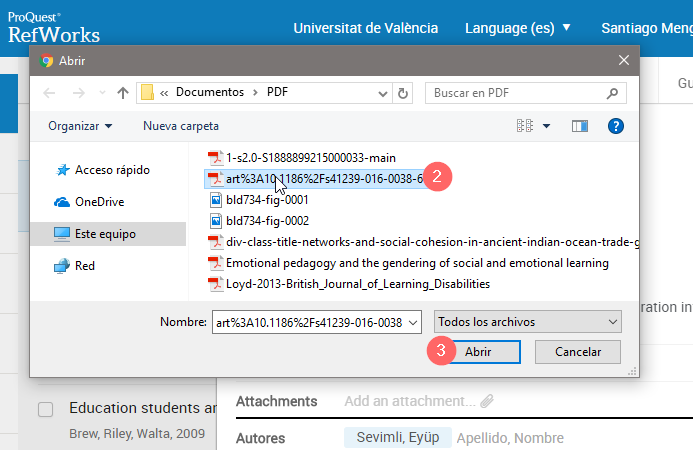Open the Todos los archivos file type dropdown

click(529, 322)
